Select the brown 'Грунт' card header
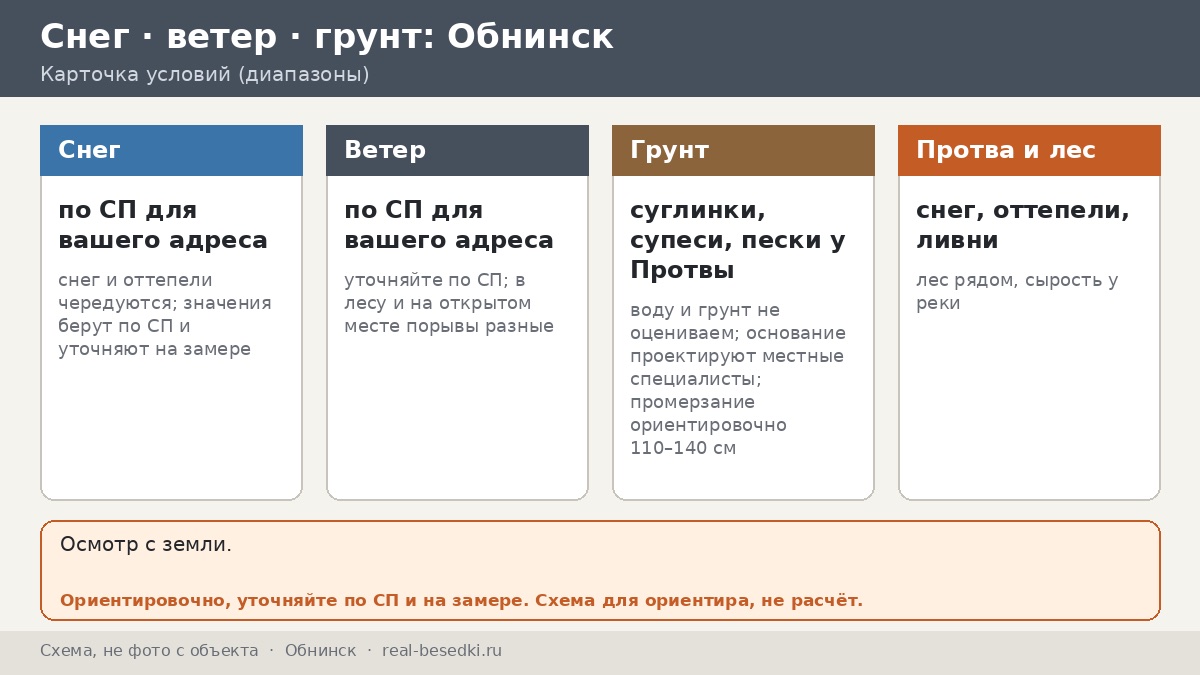Viewport: 1200px width, 675px height. [743, 150]
